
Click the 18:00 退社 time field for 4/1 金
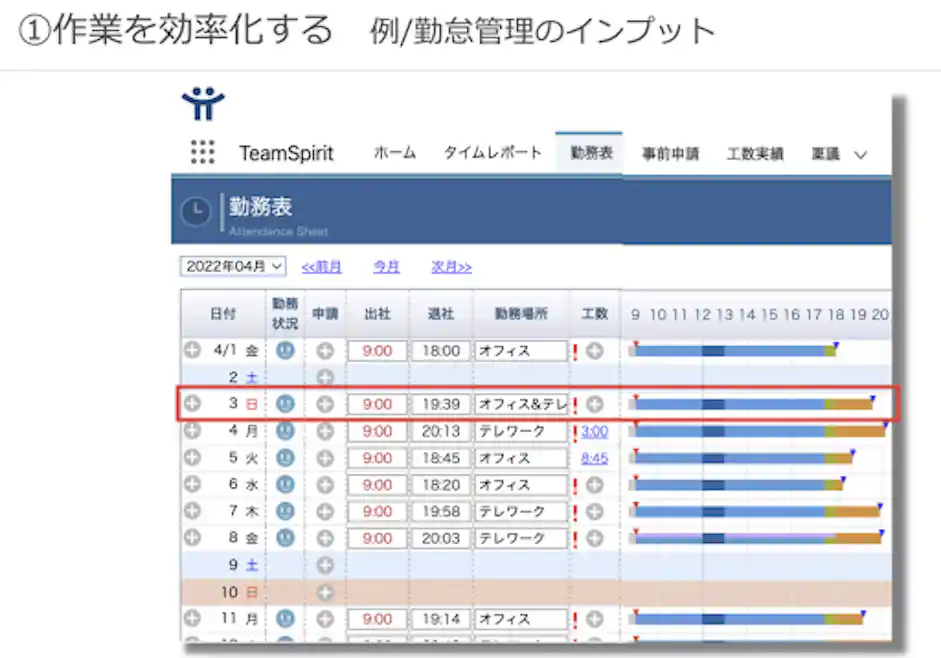(442, 351)
